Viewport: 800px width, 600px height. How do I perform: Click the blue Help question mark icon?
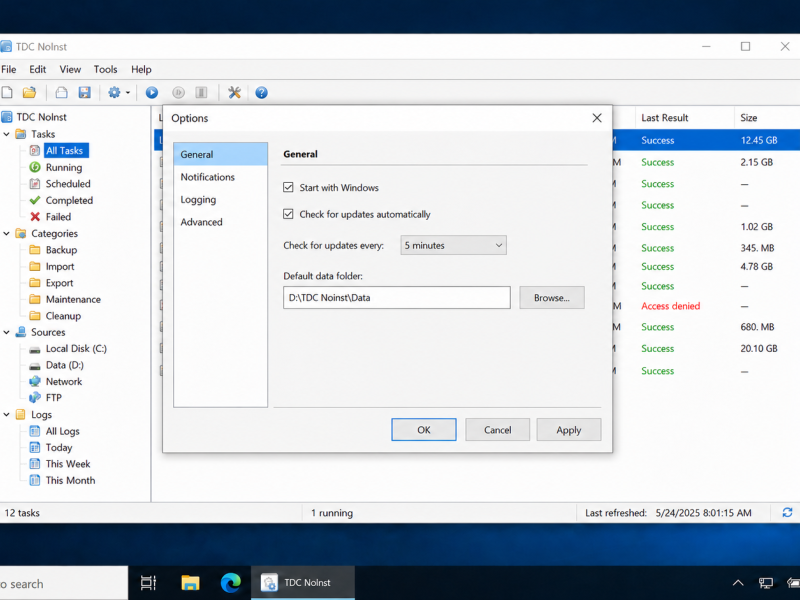[261, 92]
